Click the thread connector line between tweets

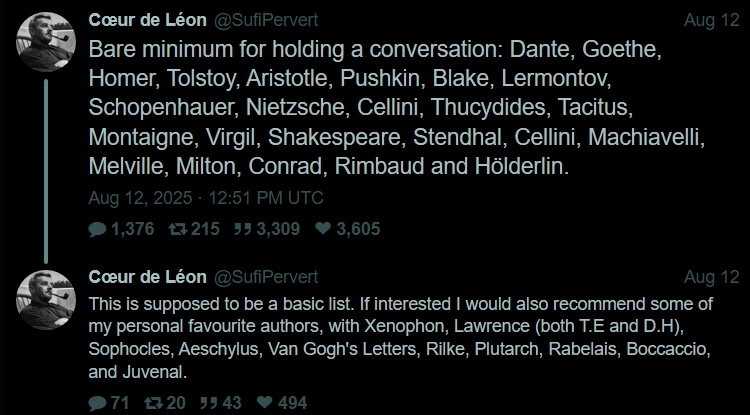(x=46, y=171)
